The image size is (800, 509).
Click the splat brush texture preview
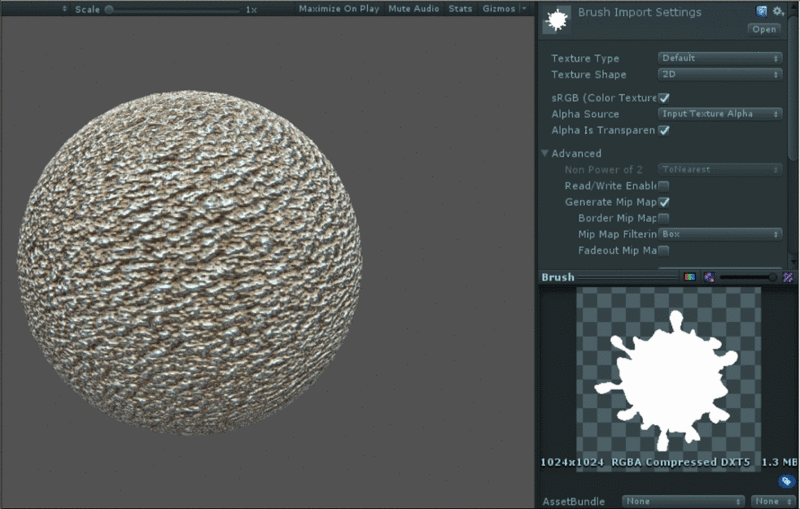[x=668, y=379]
